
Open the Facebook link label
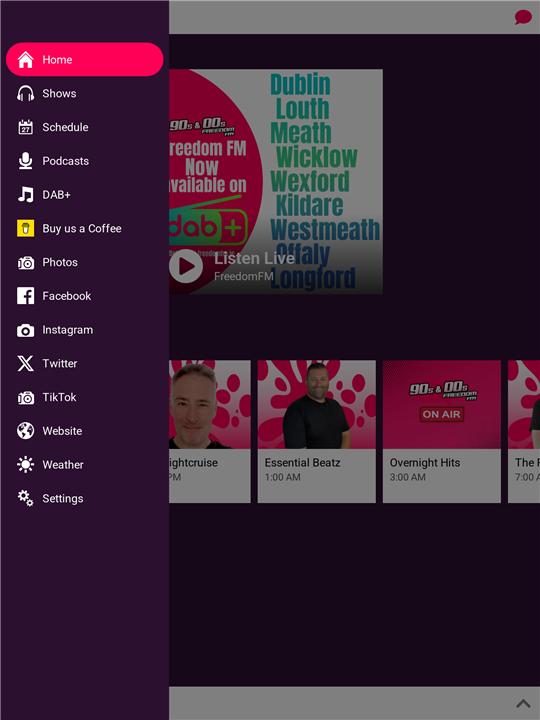(x=67, y=296)
